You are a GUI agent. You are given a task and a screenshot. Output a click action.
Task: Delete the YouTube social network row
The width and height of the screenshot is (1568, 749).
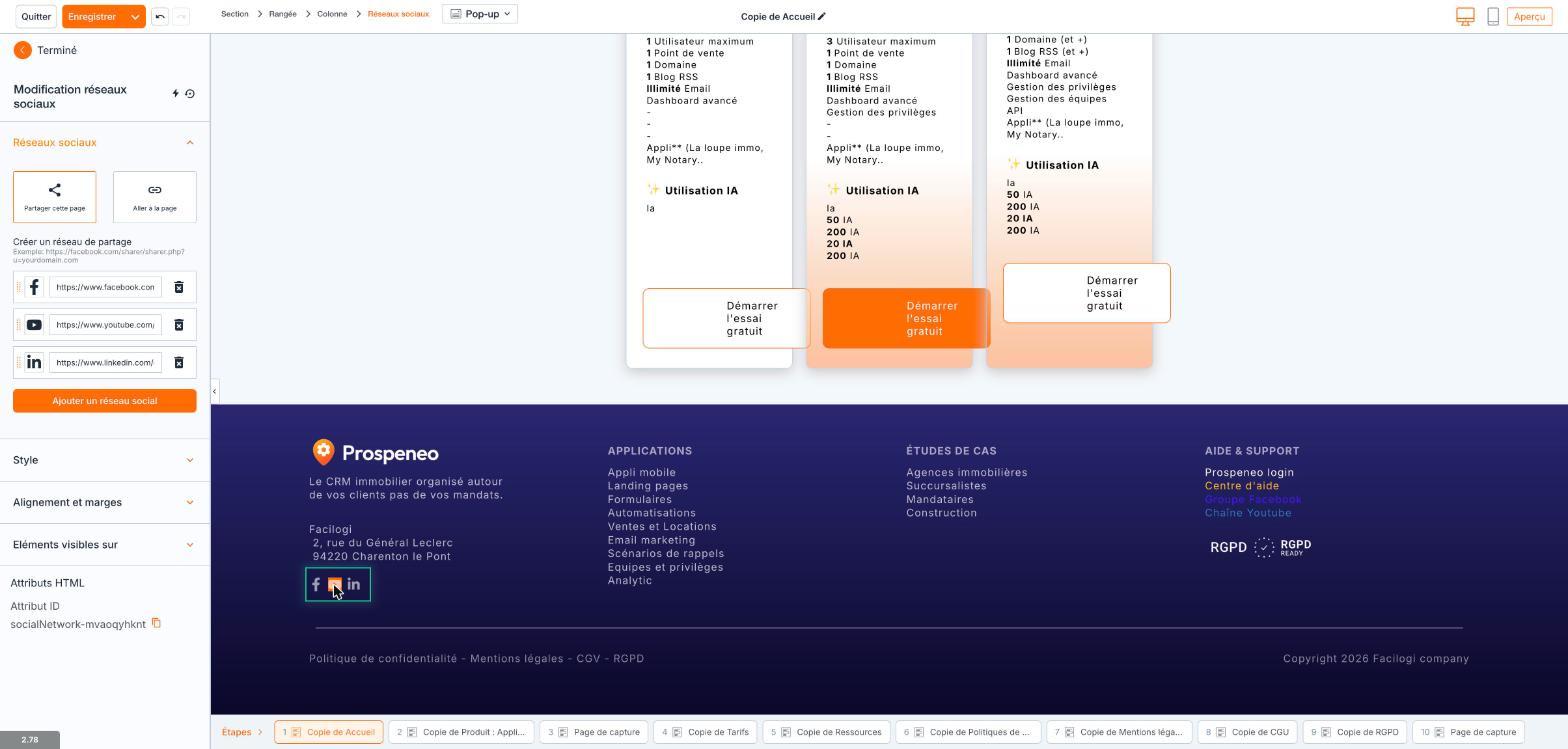pos(179,325)
